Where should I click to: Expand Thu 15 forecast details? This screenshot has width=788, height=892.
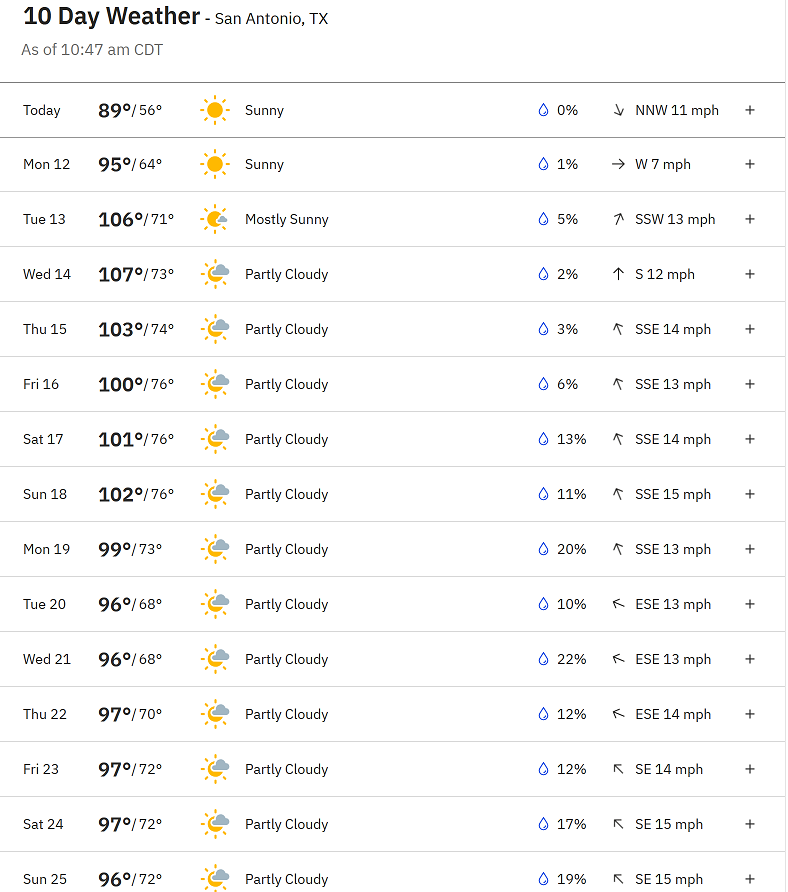749,329
